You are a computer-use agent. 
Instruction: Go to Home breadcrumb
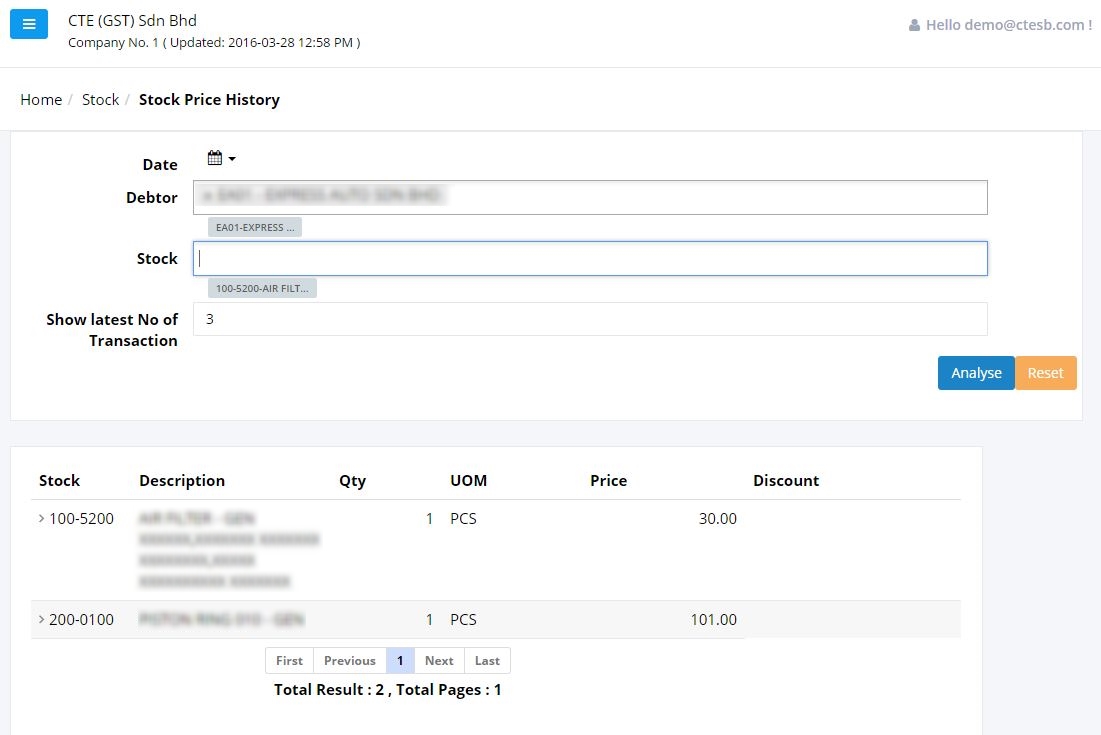(41, 100)
